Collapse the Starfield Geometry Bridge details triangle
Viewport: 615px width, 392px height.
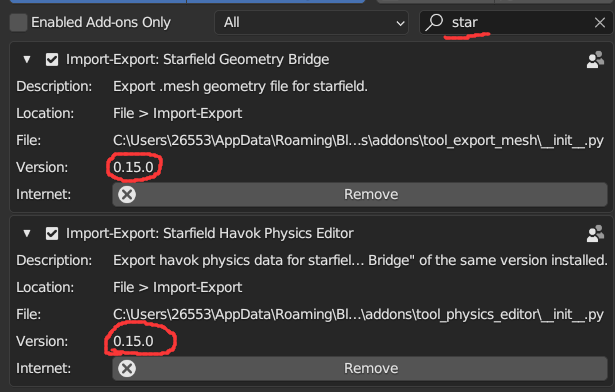tap(27, 60)
